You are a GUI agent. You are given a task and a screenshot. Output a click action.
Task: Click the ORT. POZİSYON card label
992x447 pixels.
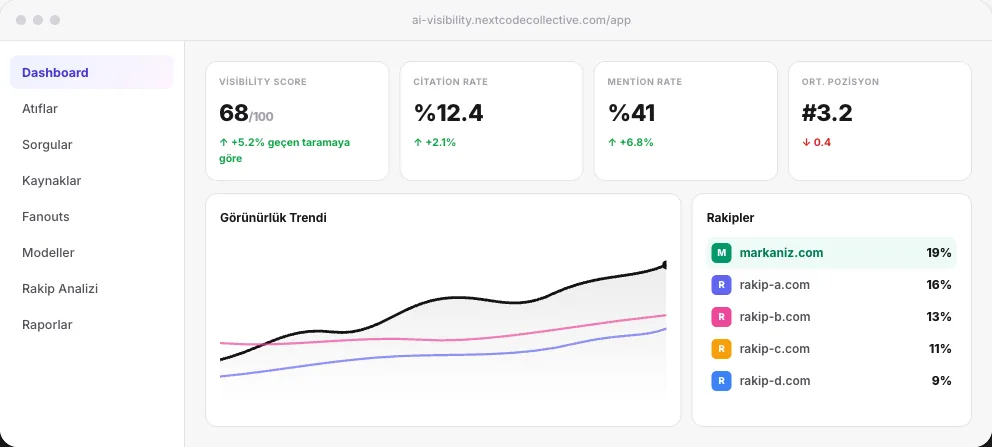coord(840,82)
